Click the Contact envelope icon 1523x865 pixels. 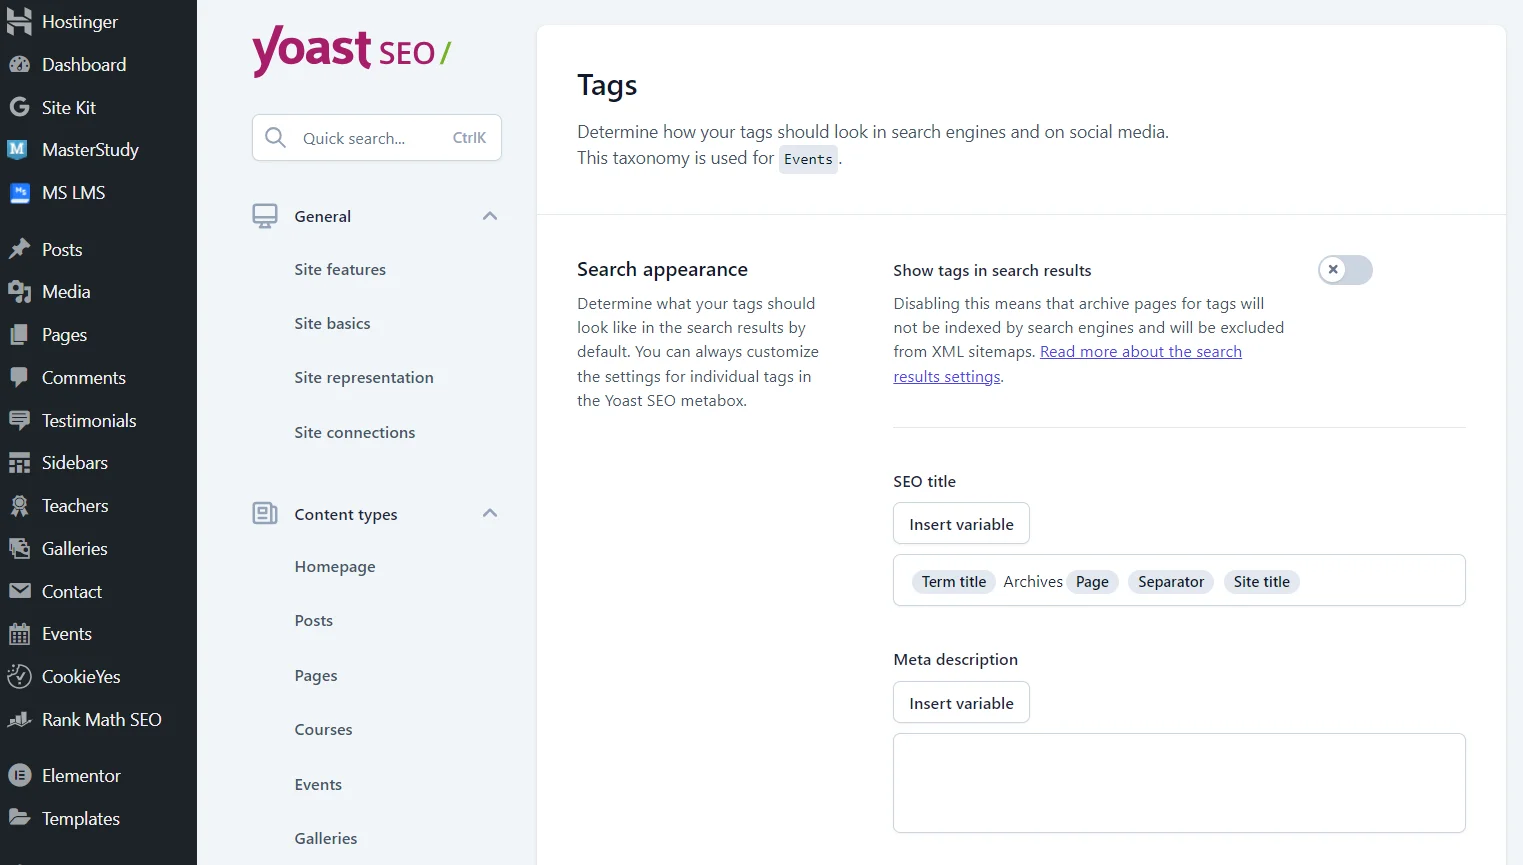click(19, 591)
